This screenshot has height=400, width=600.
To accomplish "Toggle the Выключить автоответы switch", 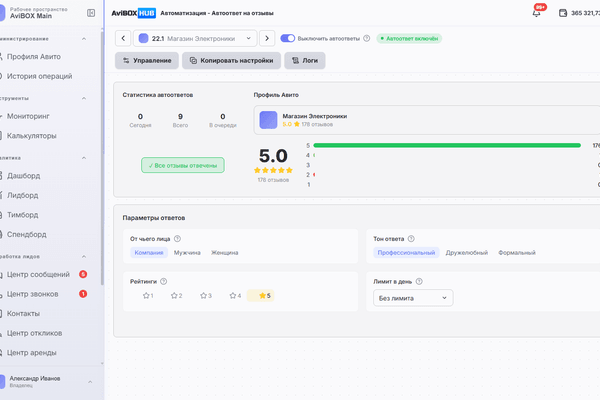I will click(288, 38).
